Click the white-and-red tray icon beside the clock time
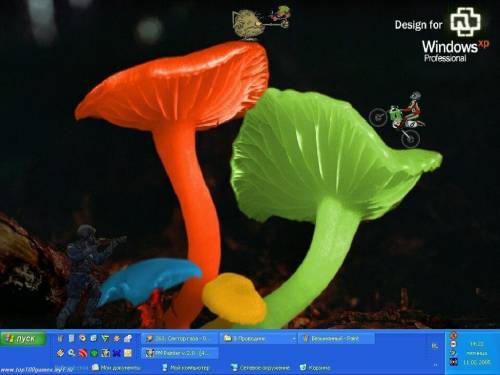Image resolution: width=500 pixels, height=375 pixels. [454, 344]
